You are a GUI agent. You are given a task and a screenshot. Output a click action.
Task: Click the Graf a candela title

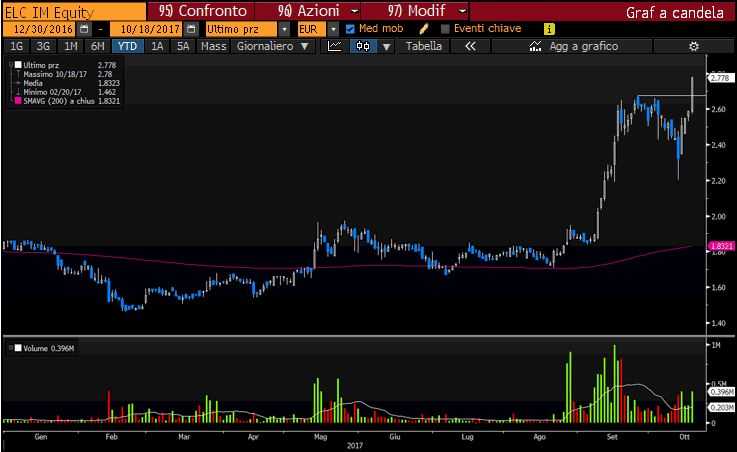coord(674,13)
